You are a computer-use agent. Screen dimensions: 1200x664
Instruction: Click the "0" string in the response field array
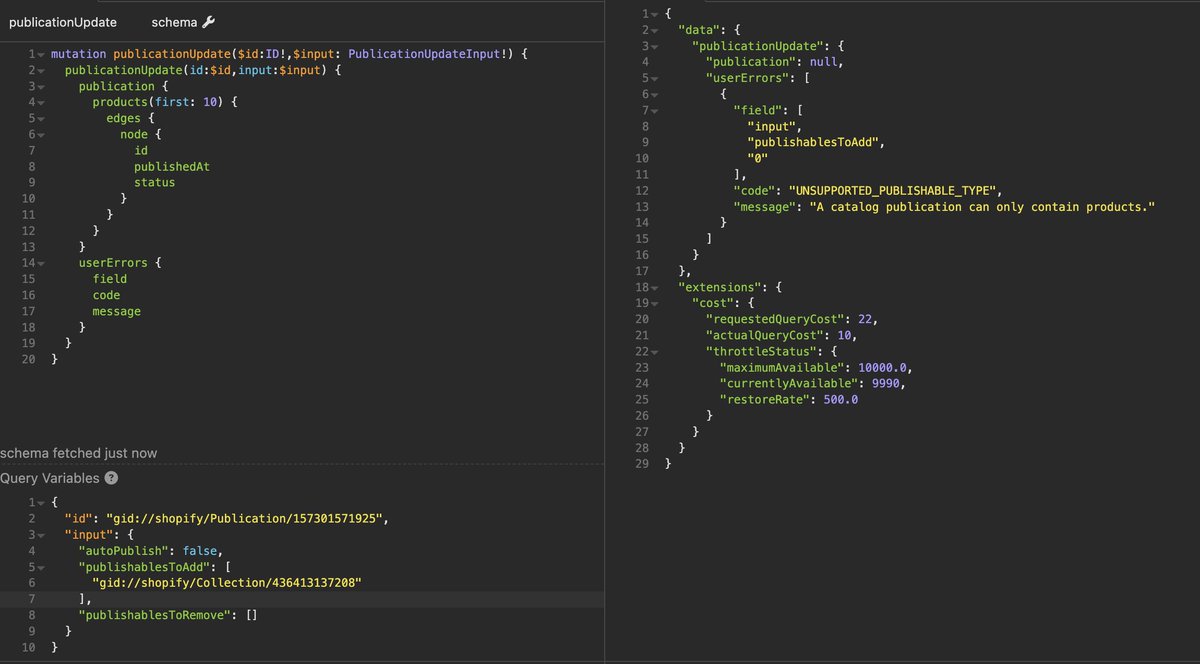[x=757, y=158]
